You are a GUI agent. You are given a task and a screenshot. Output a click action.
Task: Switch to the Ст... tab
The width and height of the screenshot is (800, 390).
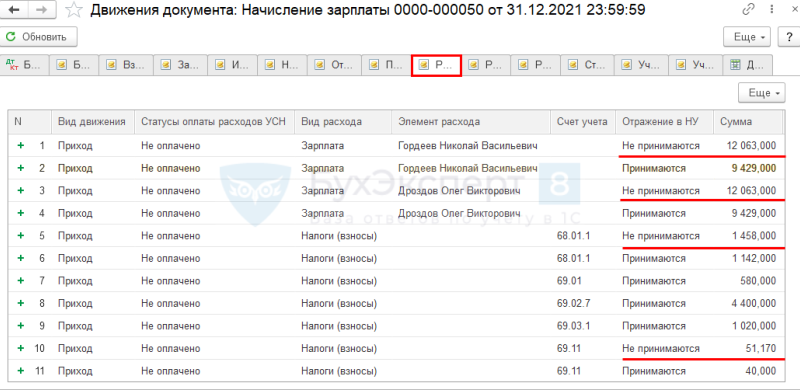click(x=587, y=65)
